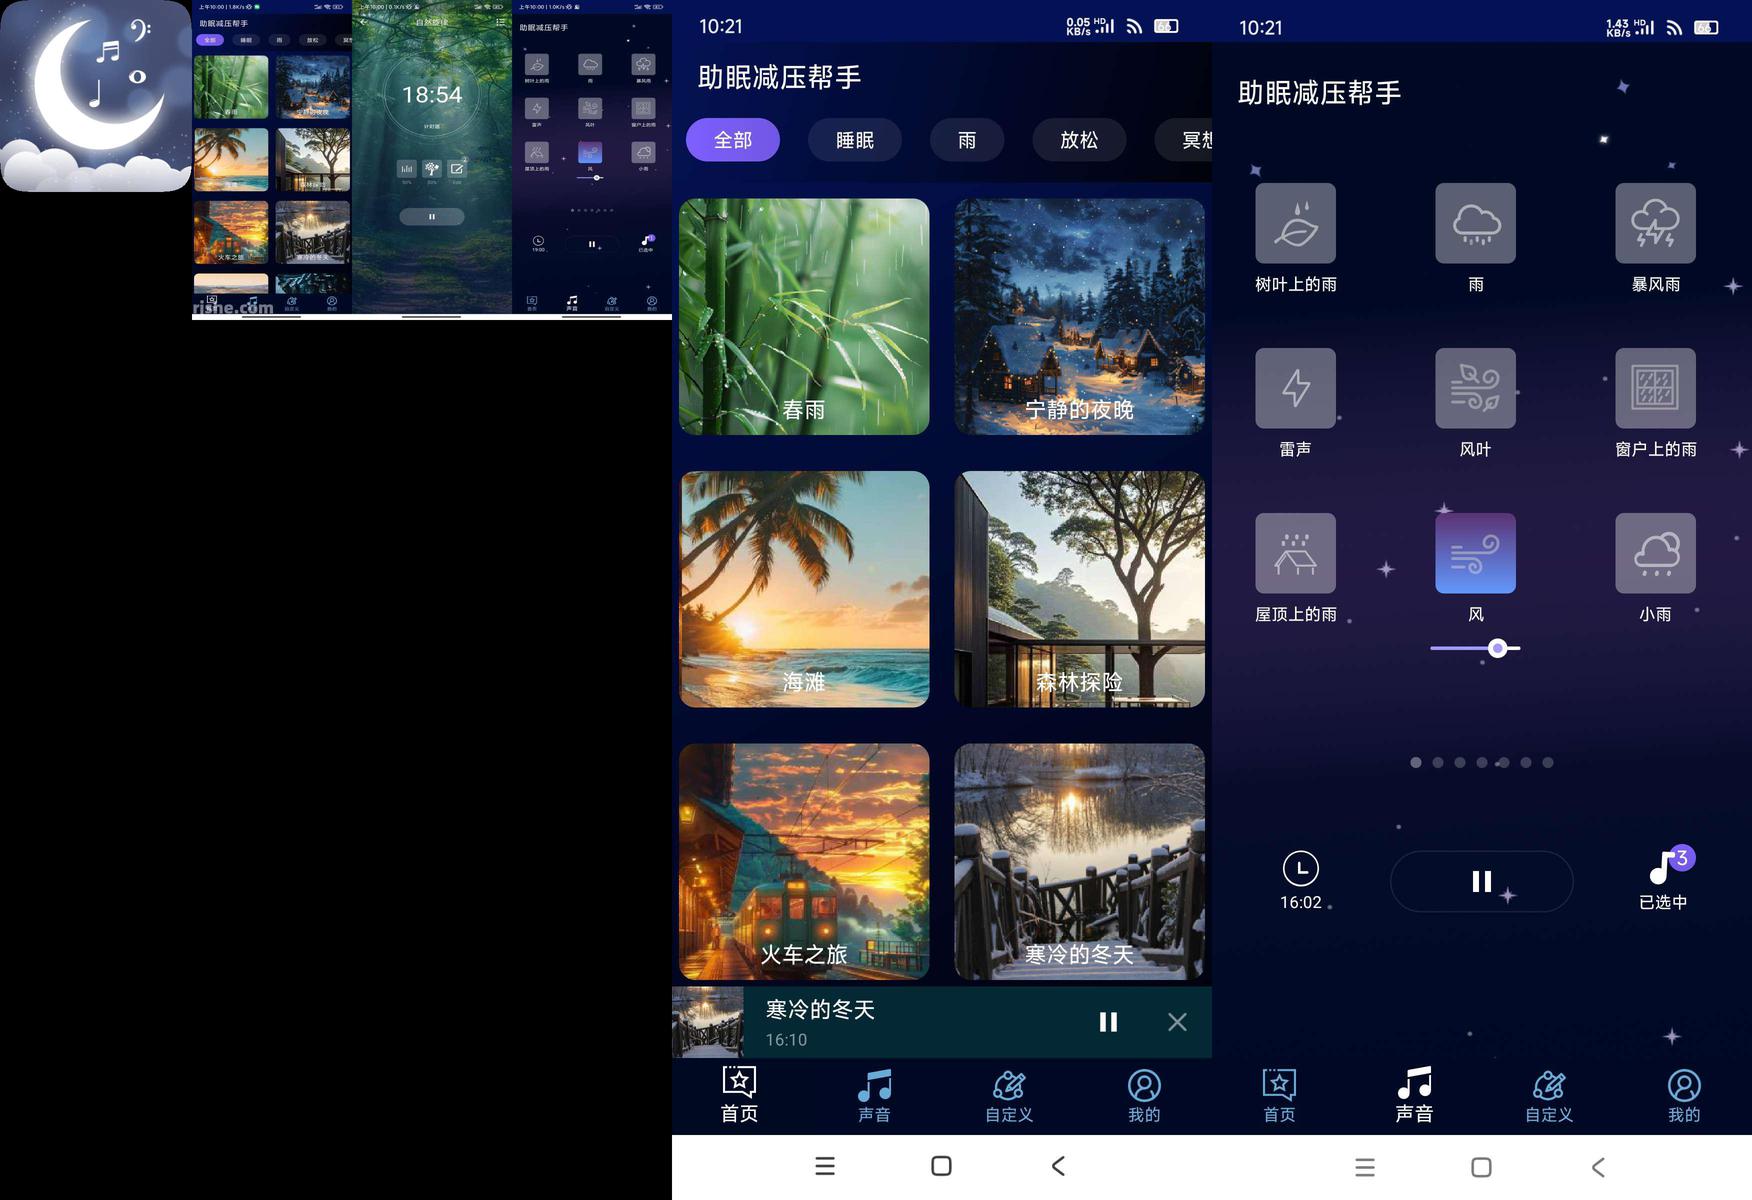
Task: Adjust the wind volume slider
Action: pyautogui.click(x=1497, y=649)
